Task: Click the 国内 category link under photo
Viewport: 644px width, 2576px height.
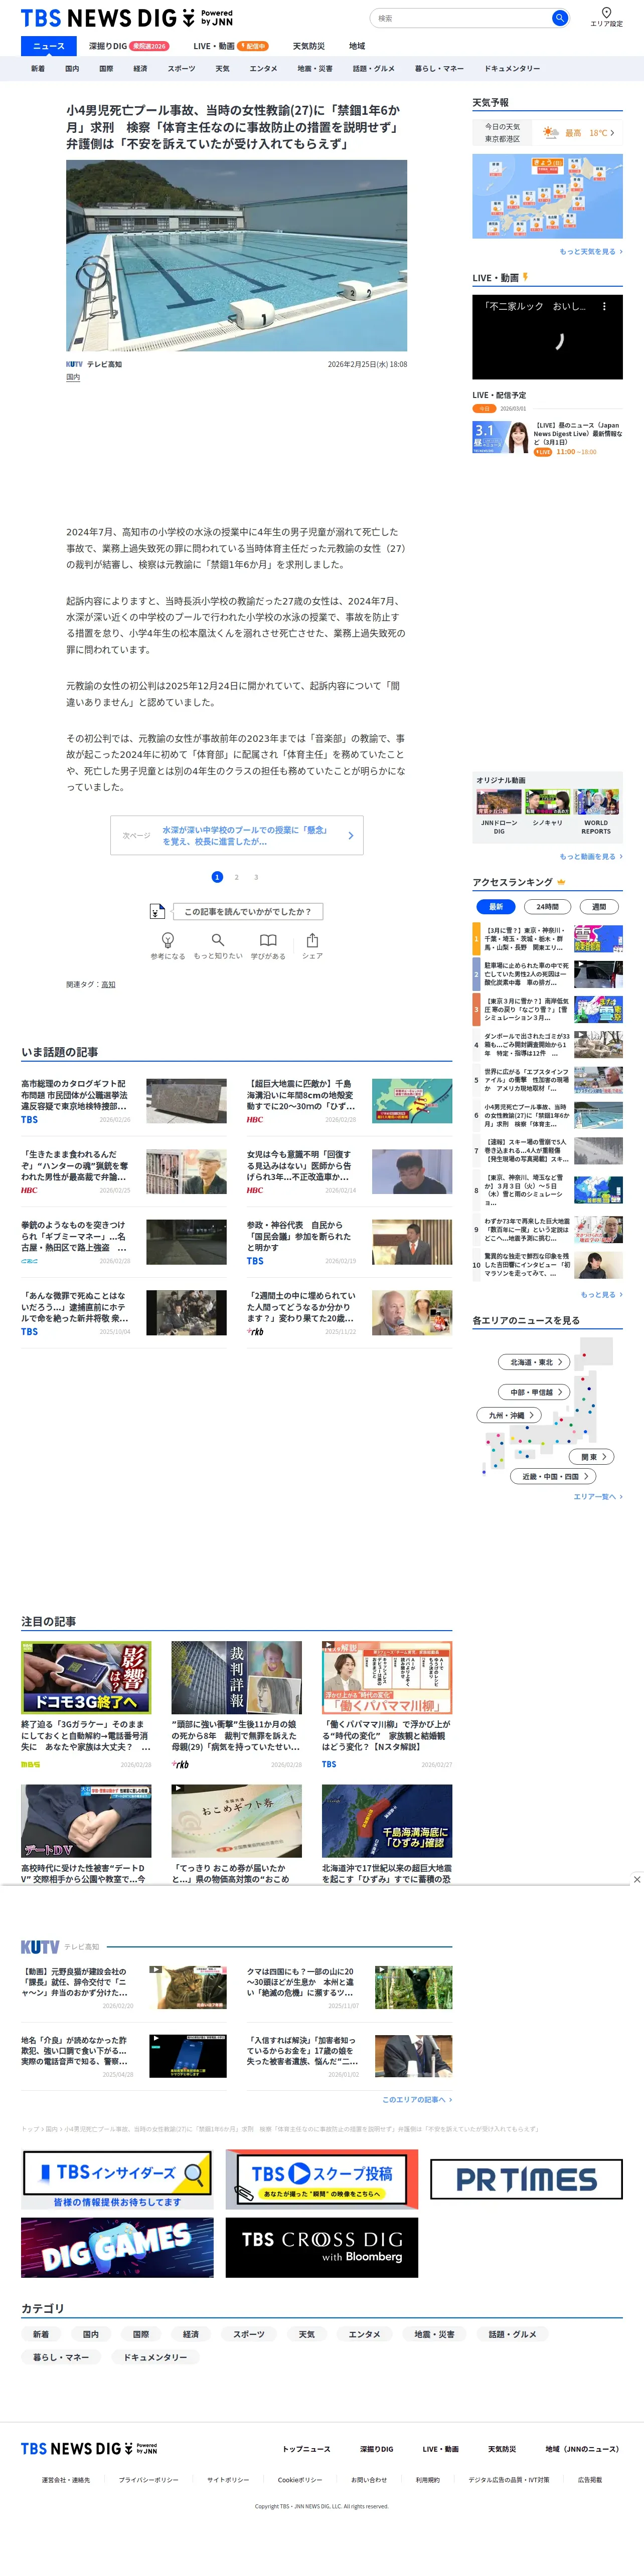Action: (x=73, y=378)
